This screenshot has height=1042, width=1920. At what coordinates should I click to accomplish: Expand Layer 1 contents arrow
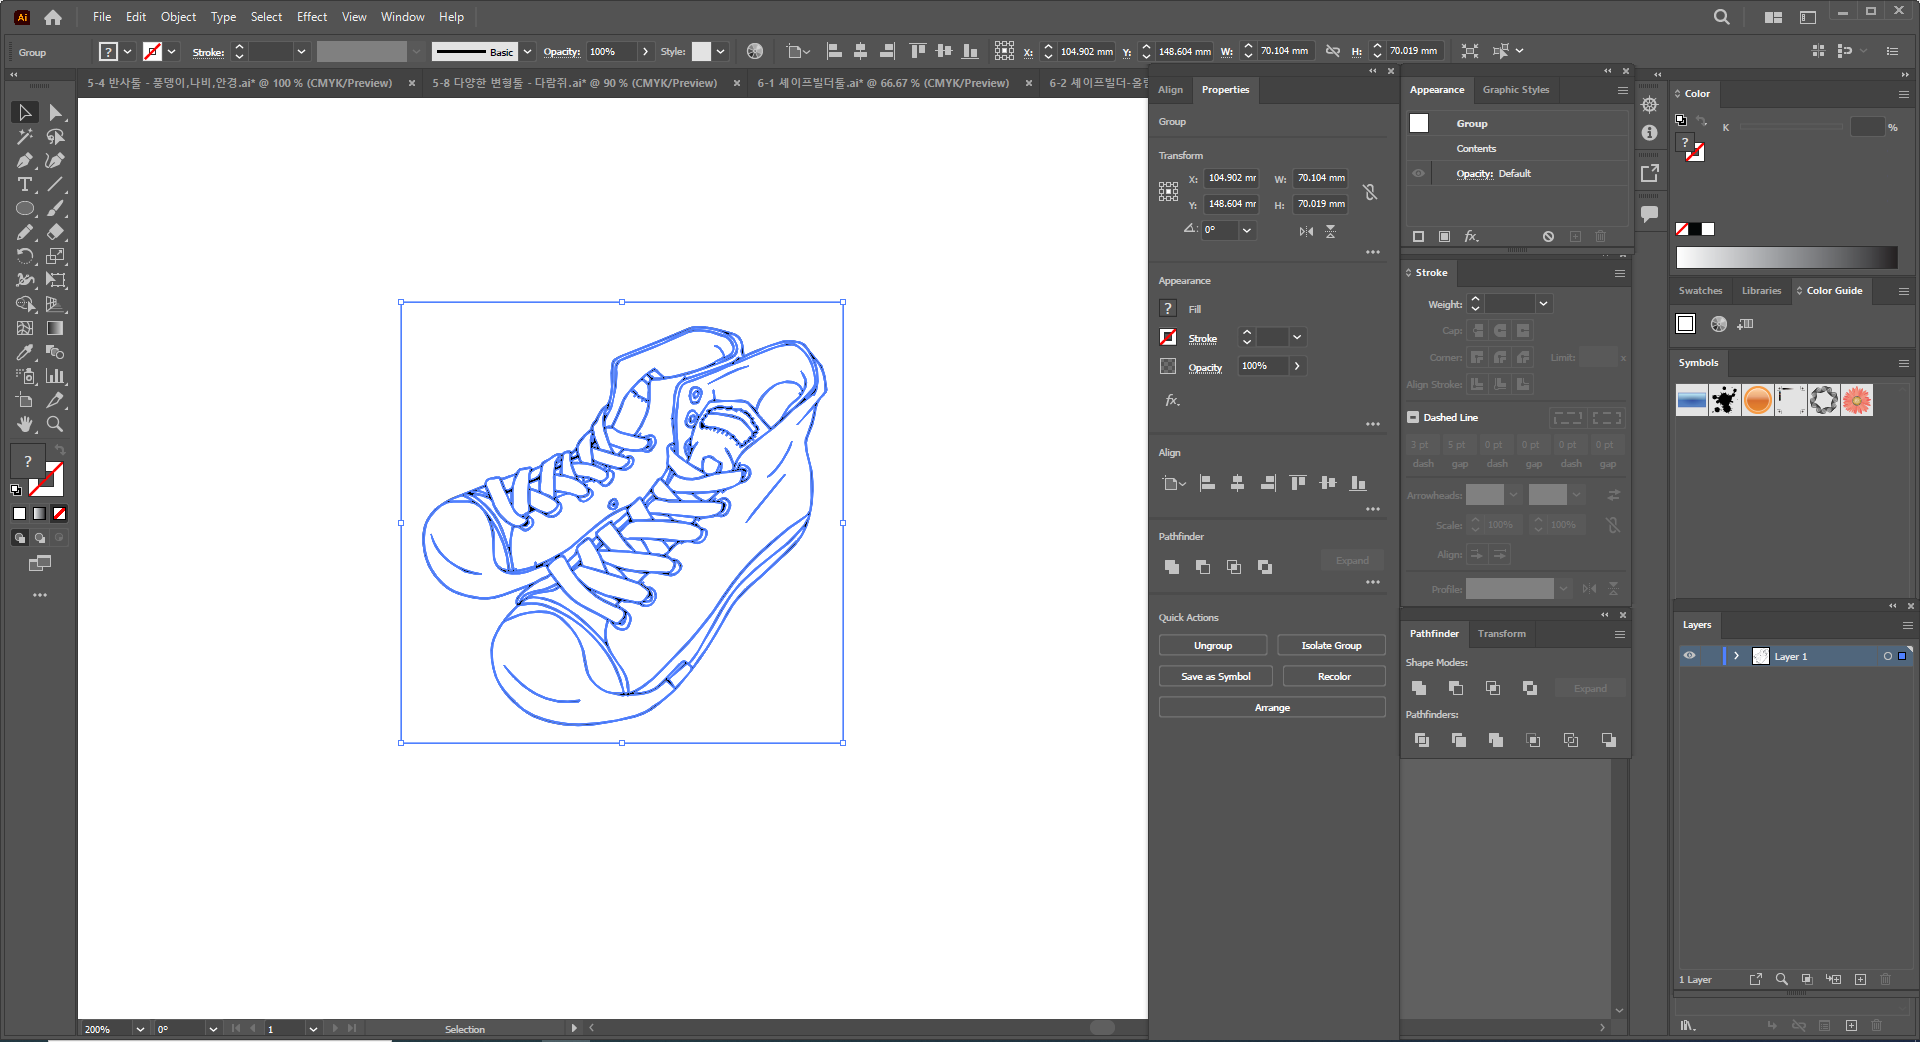(1737, 656)
